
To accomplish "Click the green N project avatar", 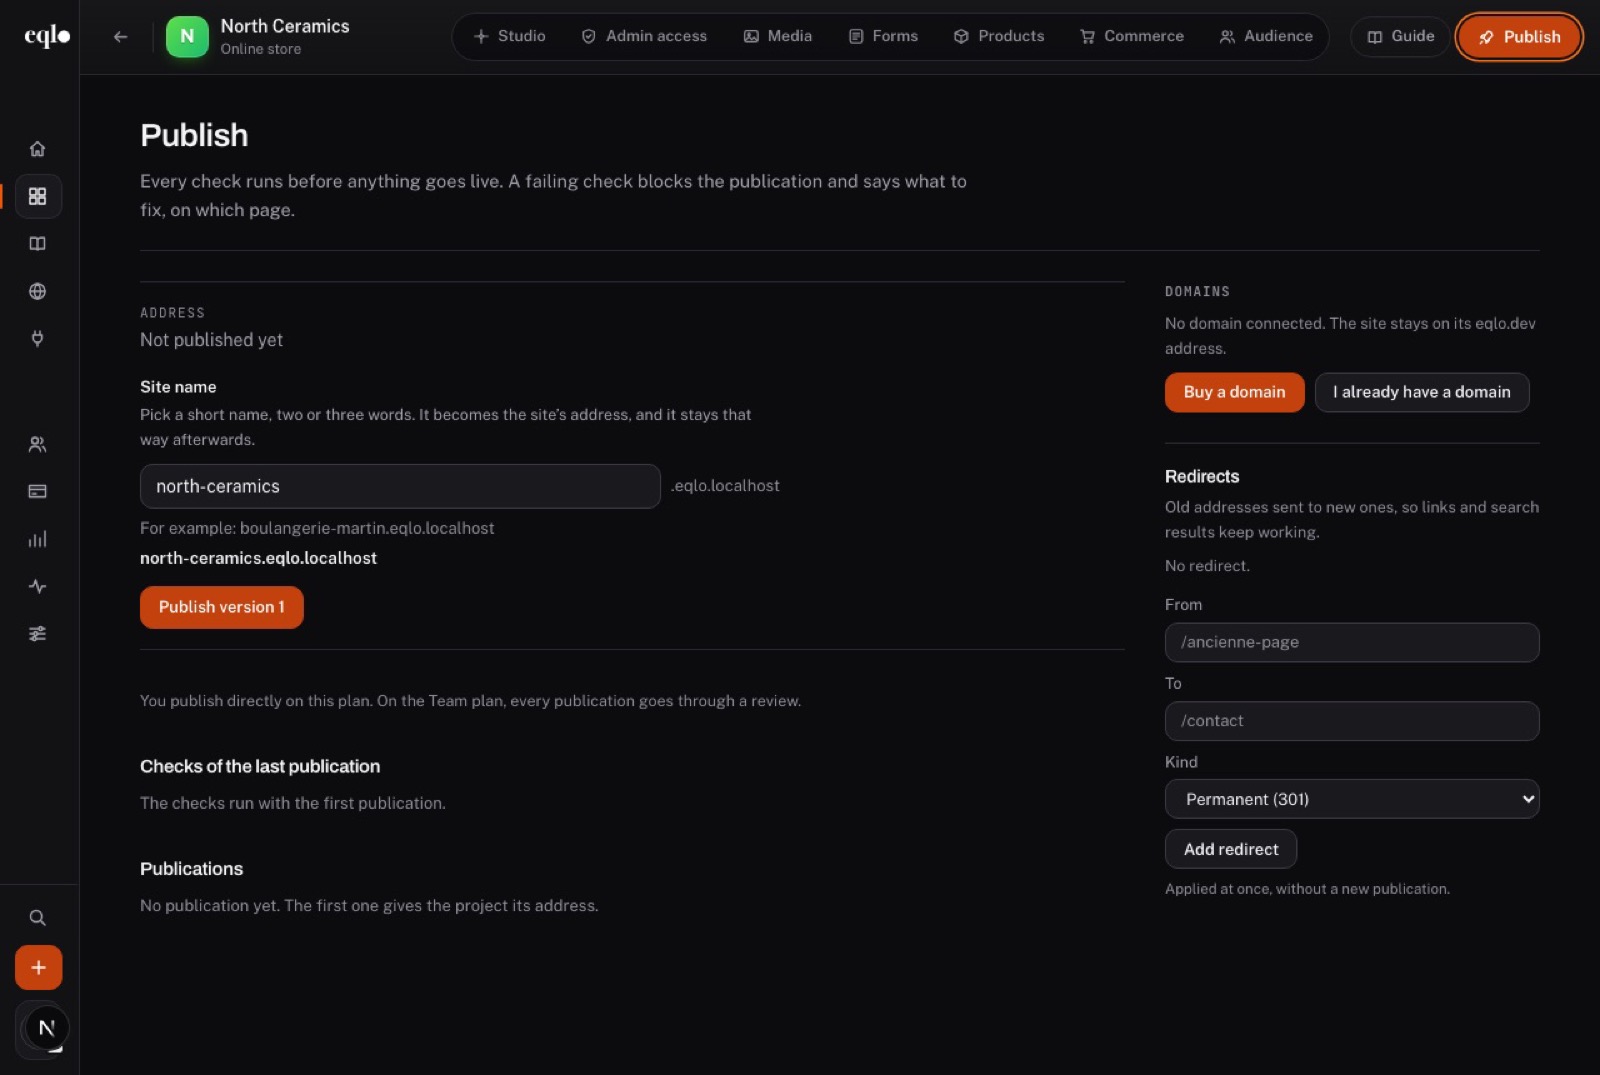I will (187, 36).
